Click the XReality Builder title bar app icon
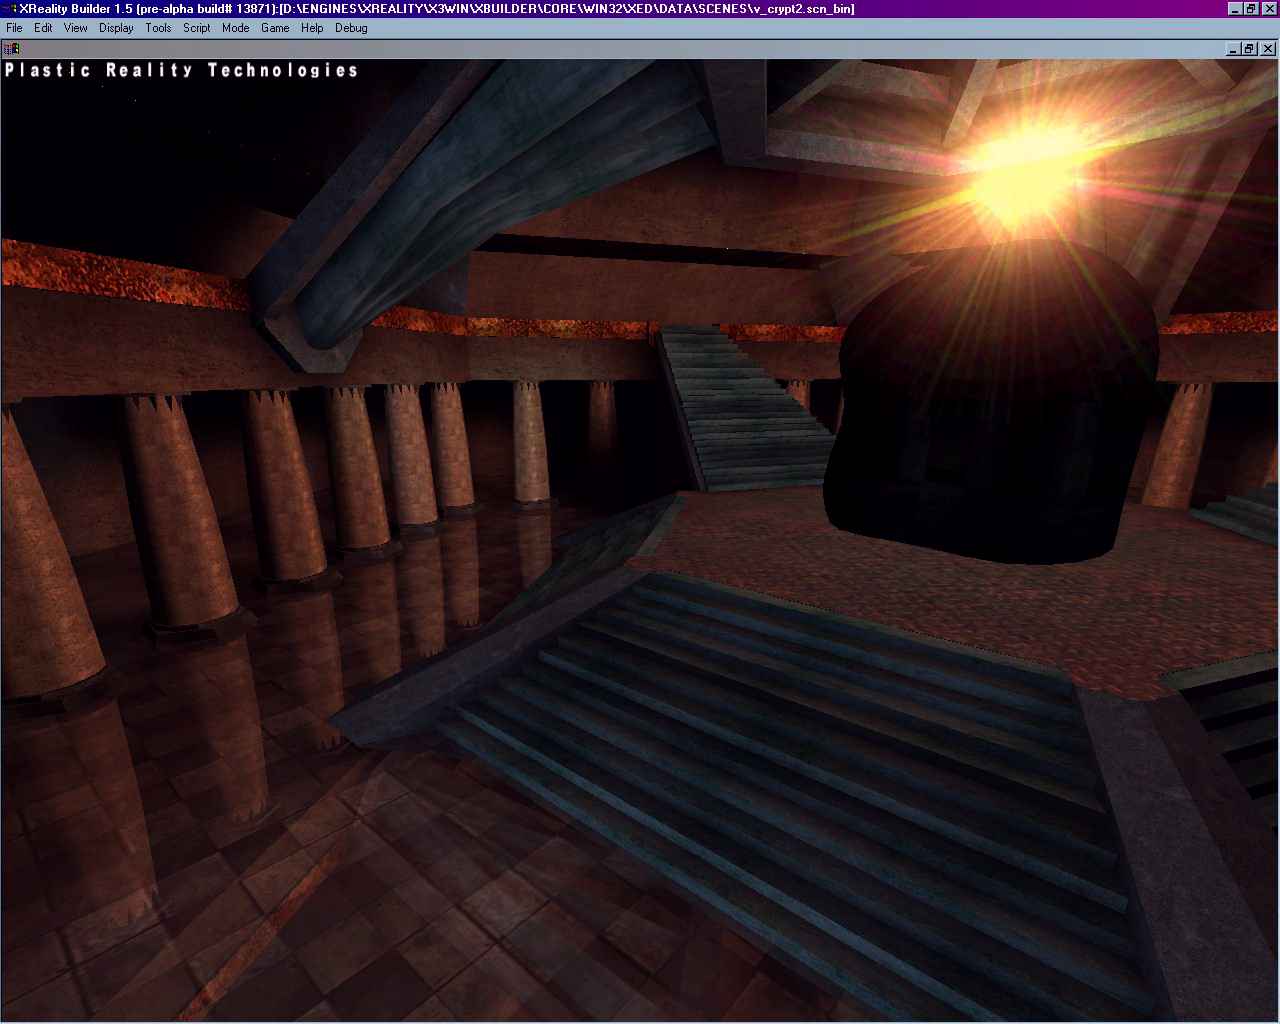 point(9,9)
